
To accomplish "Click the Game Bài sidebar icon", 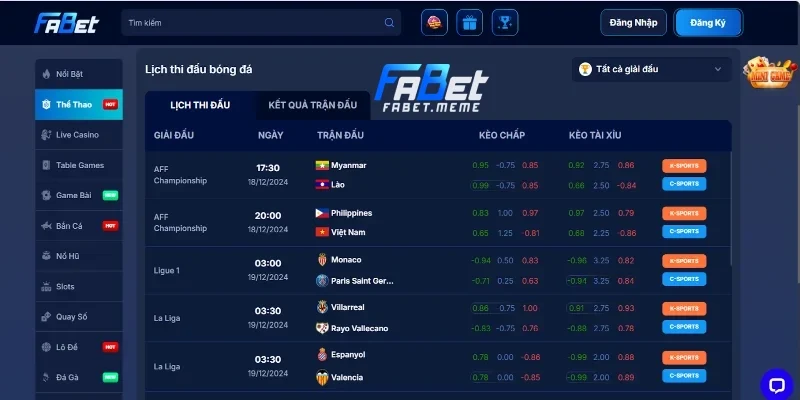I will pos(46,195).
